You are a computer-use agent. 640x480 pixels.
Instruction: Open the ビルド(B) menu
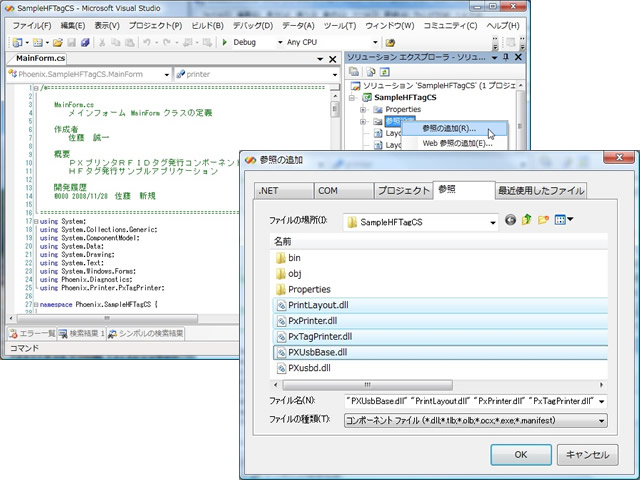coord(207,26)
